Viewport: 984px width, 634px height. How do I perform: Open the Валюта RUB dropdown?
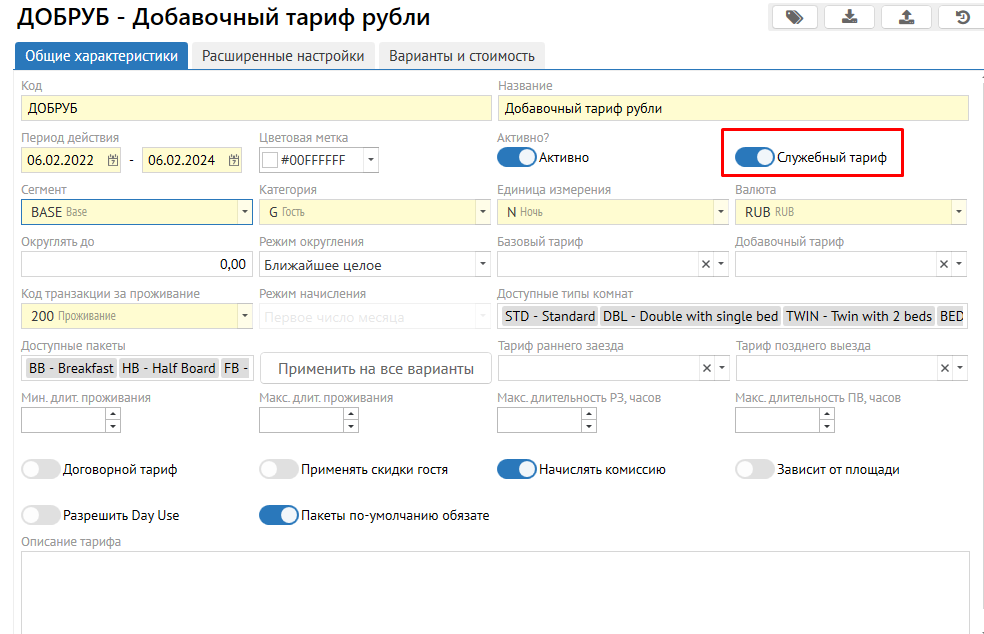click(x=959, y=212)
